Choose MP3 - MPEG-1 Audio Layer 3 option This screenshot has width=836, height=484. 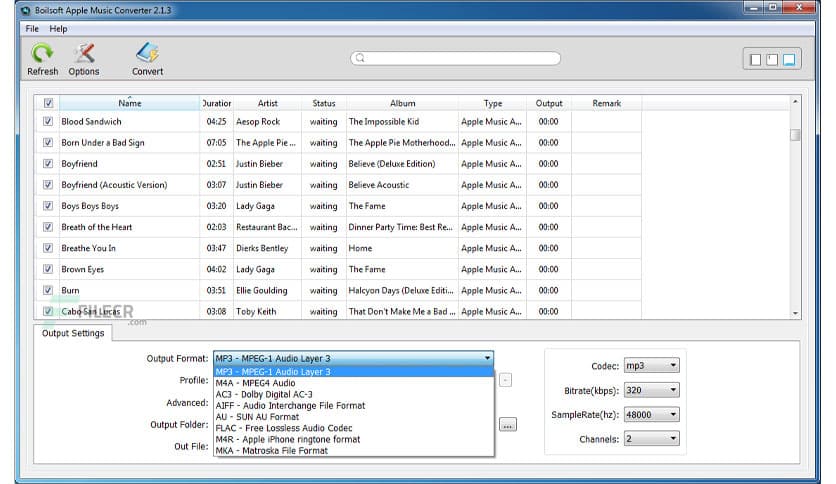pos(353,372)
